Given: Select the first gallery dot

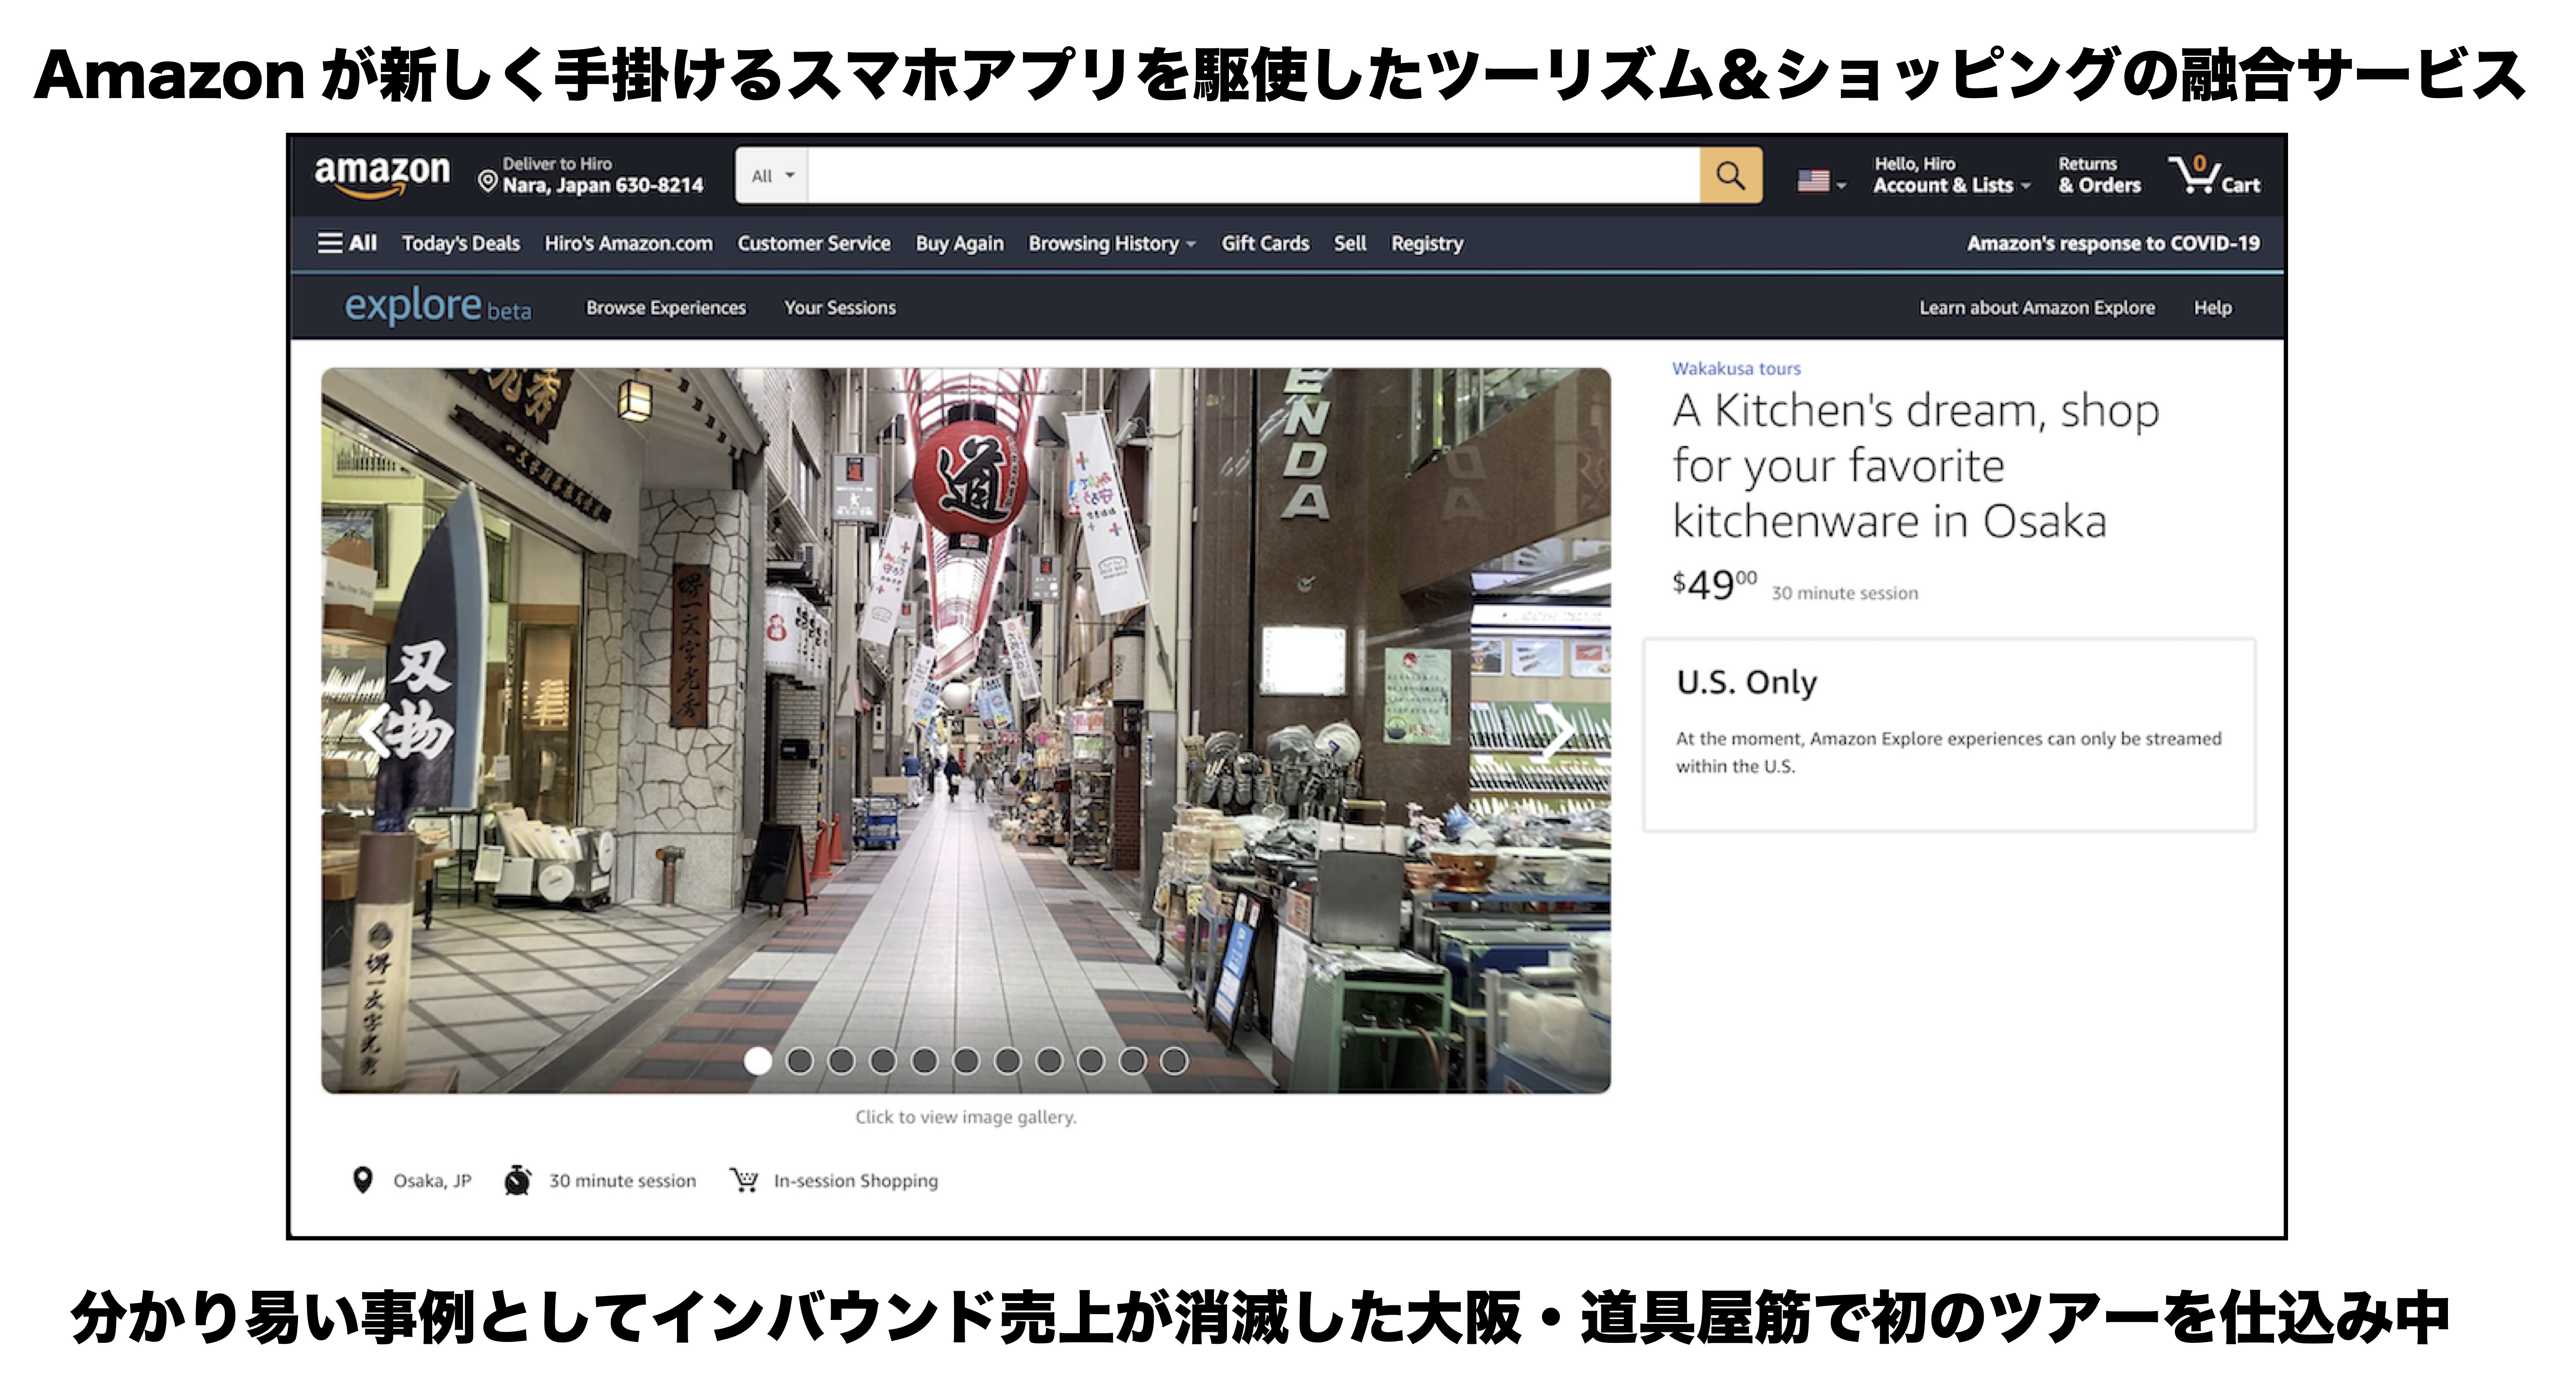Looking at the screenshot, I should (758, 1061).
